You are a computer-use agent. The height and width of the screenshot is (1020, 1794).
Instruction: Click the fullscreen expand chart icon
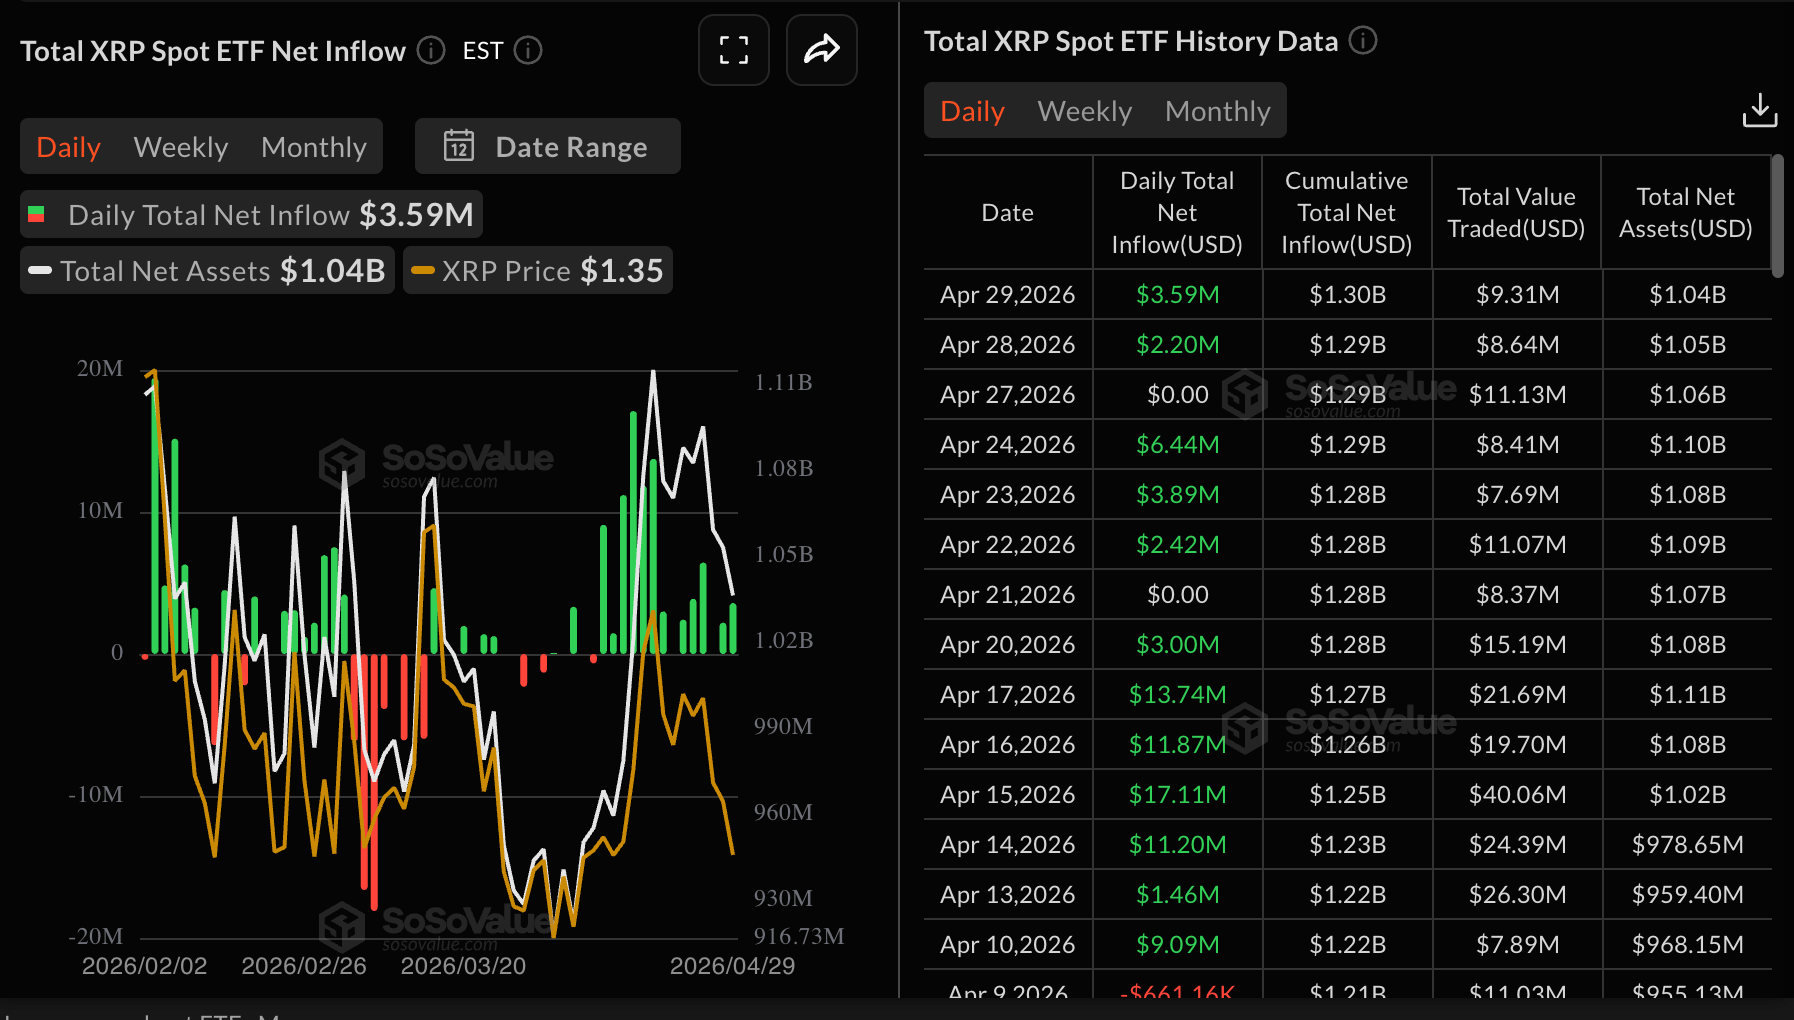click(x=733, y=50)
